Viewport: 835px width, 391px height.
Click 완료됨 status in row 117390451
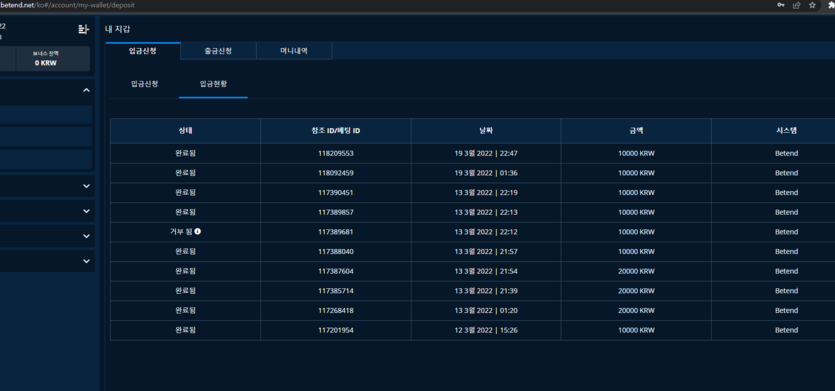click(185, 192)
